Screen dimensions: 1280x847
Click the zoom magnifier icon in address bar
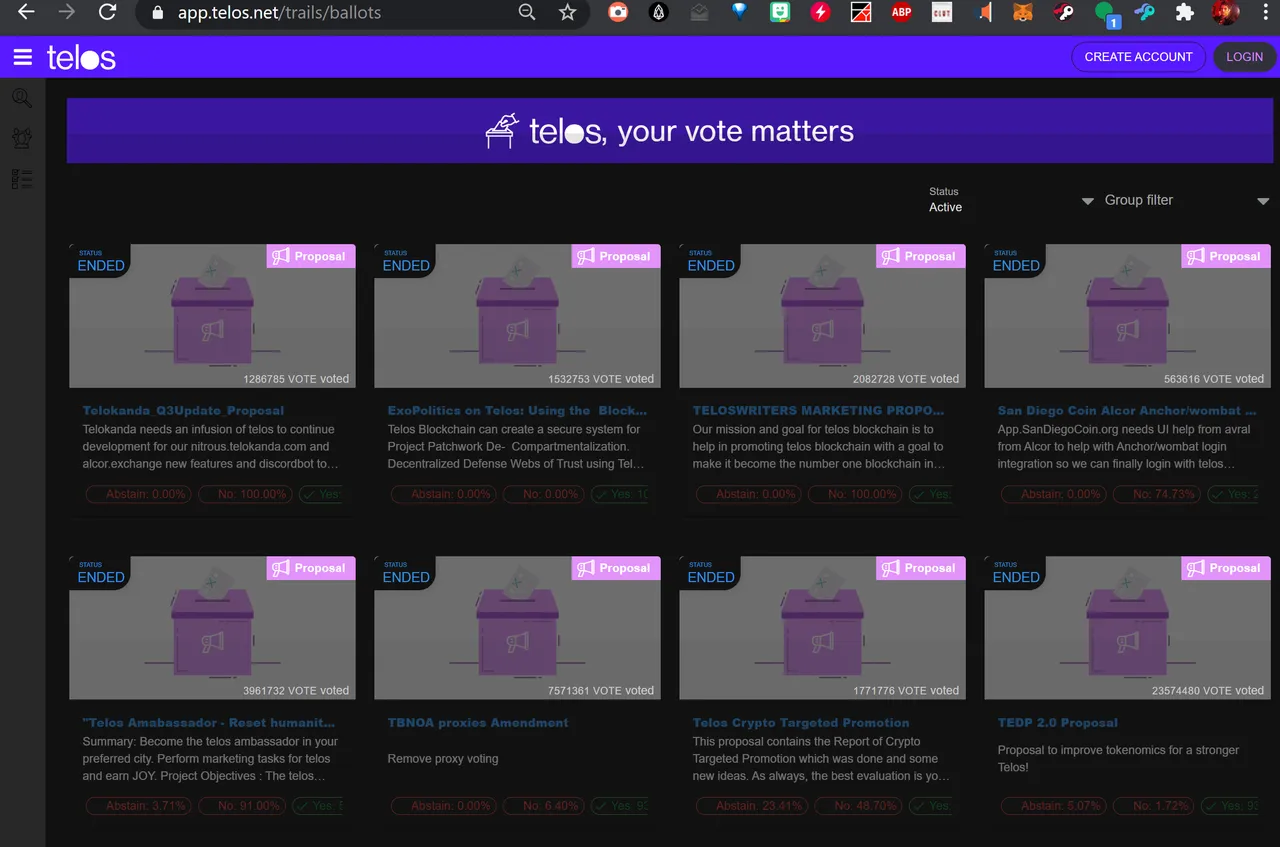527,13
